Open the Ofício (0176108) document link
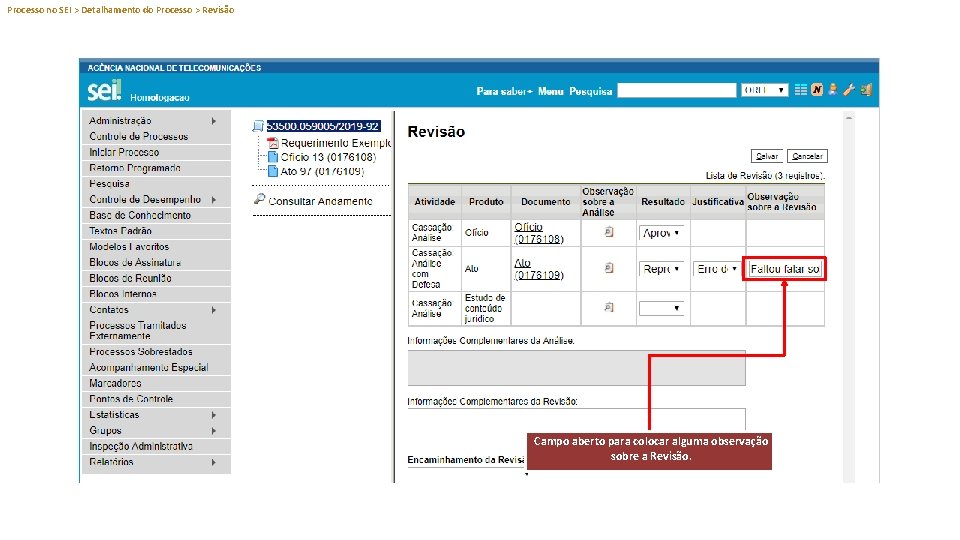The width and height of the screenshot is (960, 540). pos(539,233)
